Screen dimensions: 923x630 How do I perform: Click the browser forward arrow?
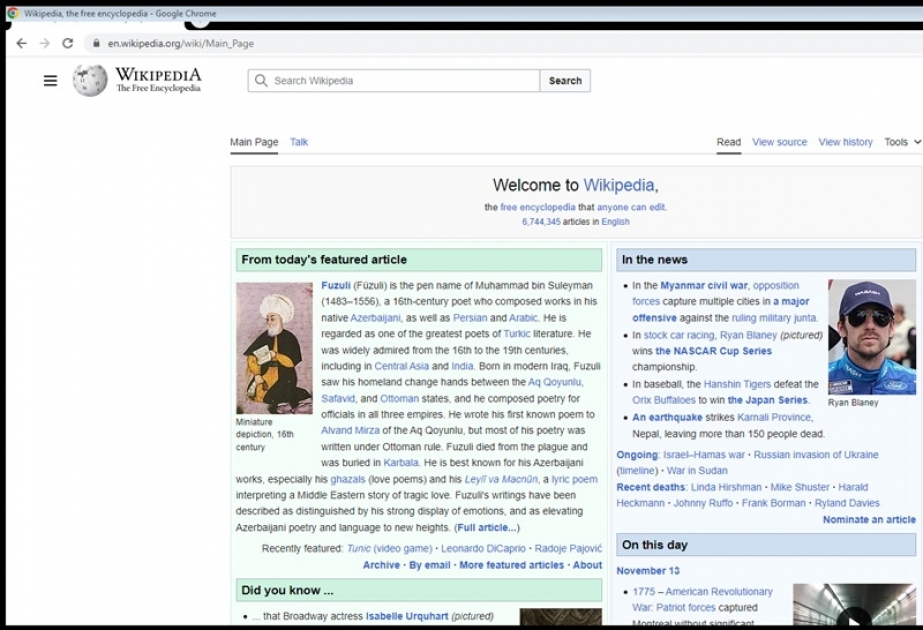[x=45, y=43]
